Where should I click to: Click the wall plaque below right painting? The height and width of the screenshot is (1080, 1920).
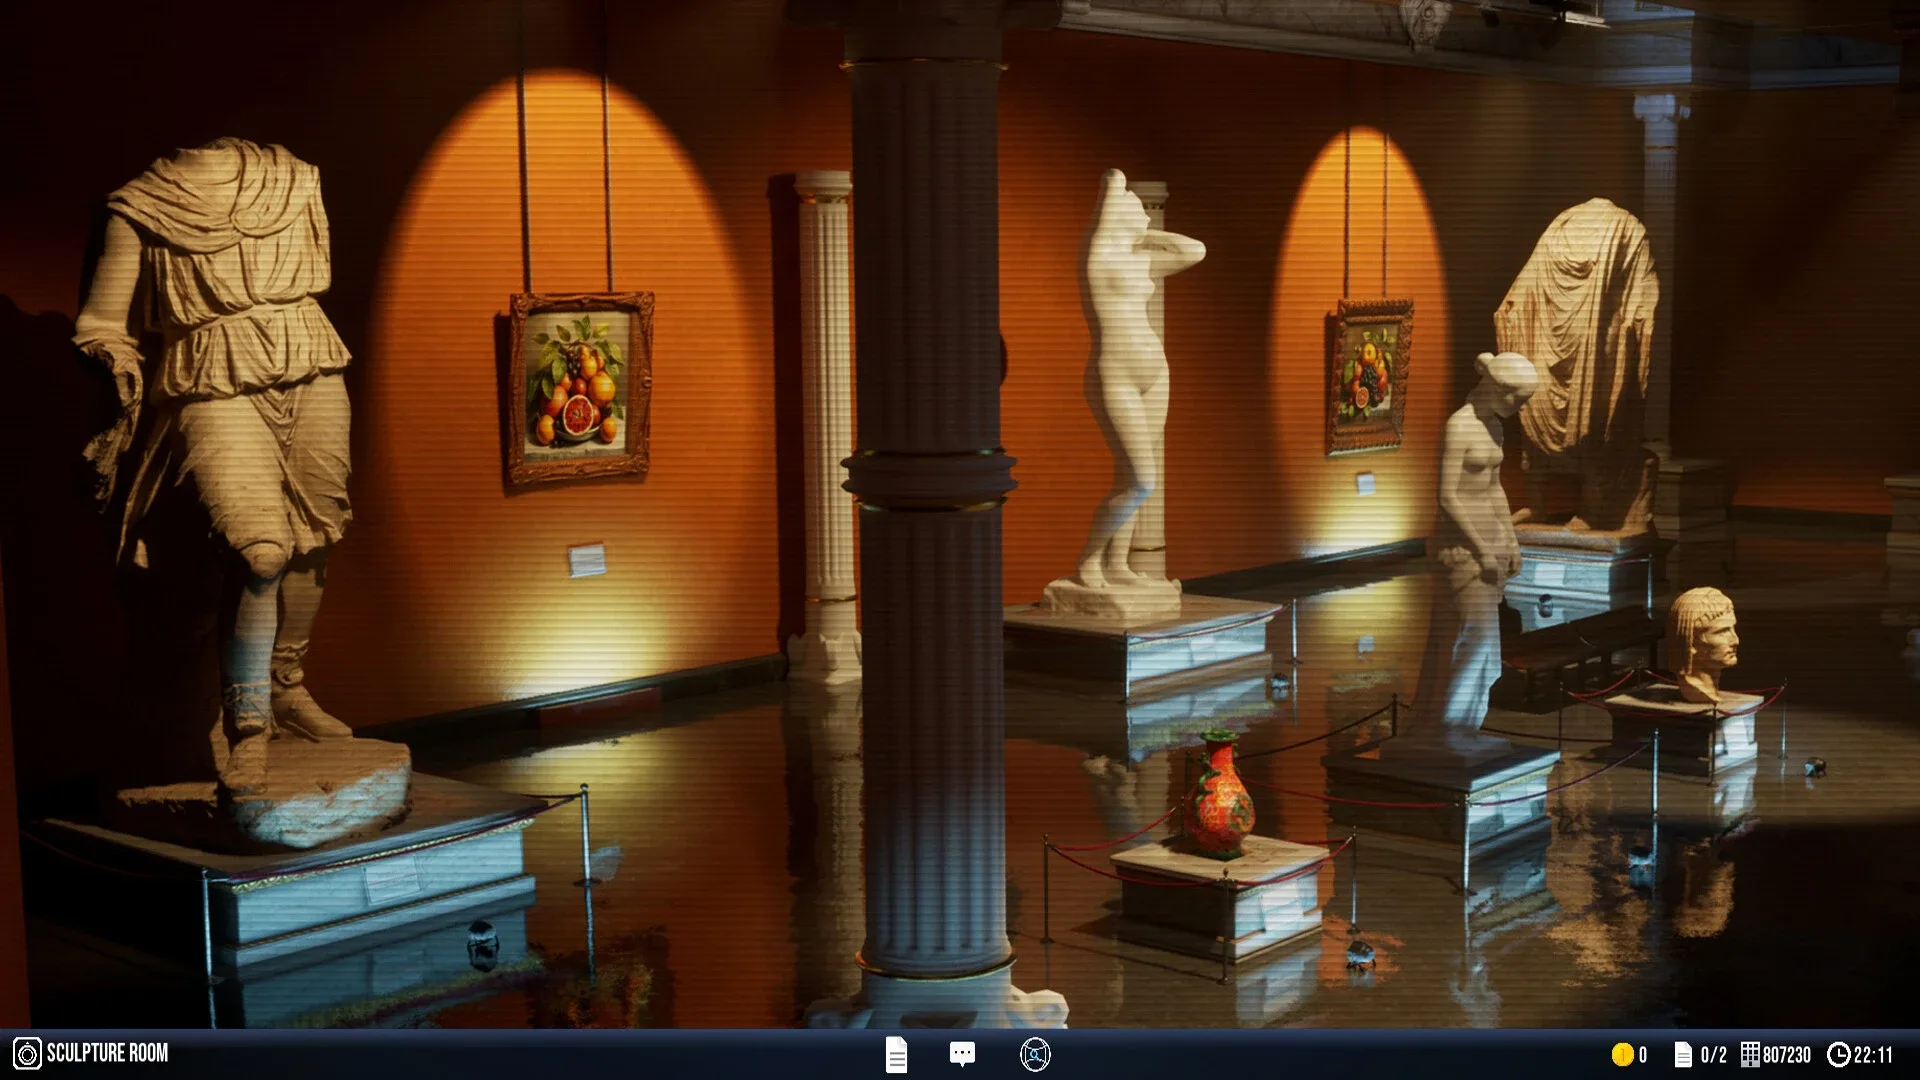pos(1366,484)
